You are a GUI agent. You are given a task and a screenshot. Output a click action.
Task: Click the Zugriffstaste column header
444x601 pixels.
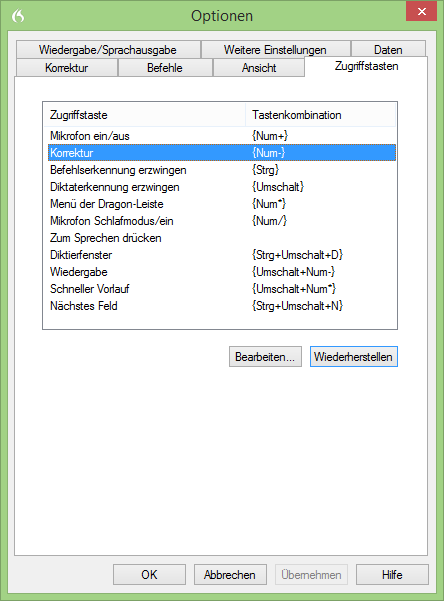[145, 115]
